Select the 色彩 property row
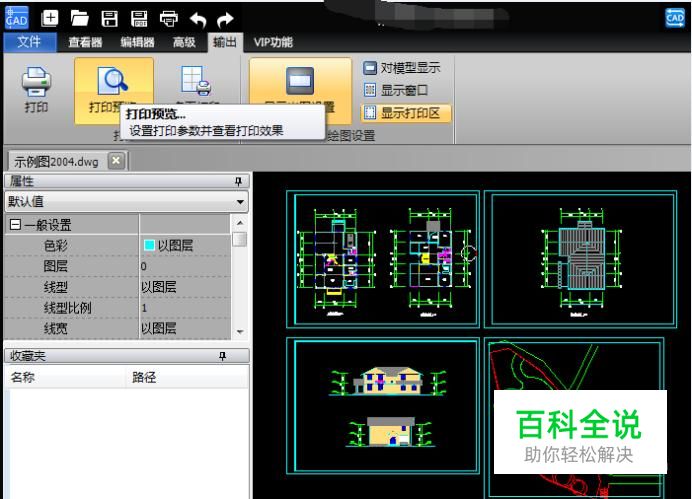The width and height of the screenshot is (692, 499). pos(117,245)
